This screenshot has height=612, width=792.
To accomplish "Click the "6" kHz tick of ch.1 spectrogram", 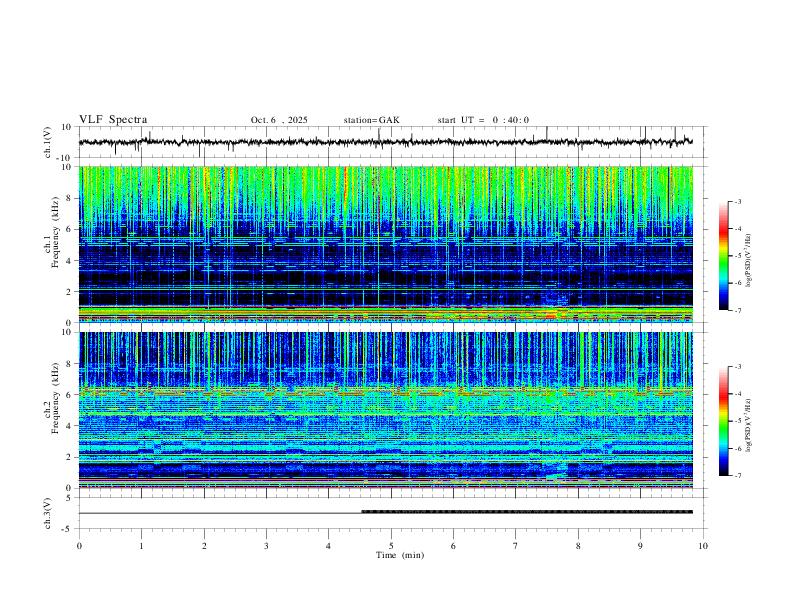I will click(x=70, y=229).
